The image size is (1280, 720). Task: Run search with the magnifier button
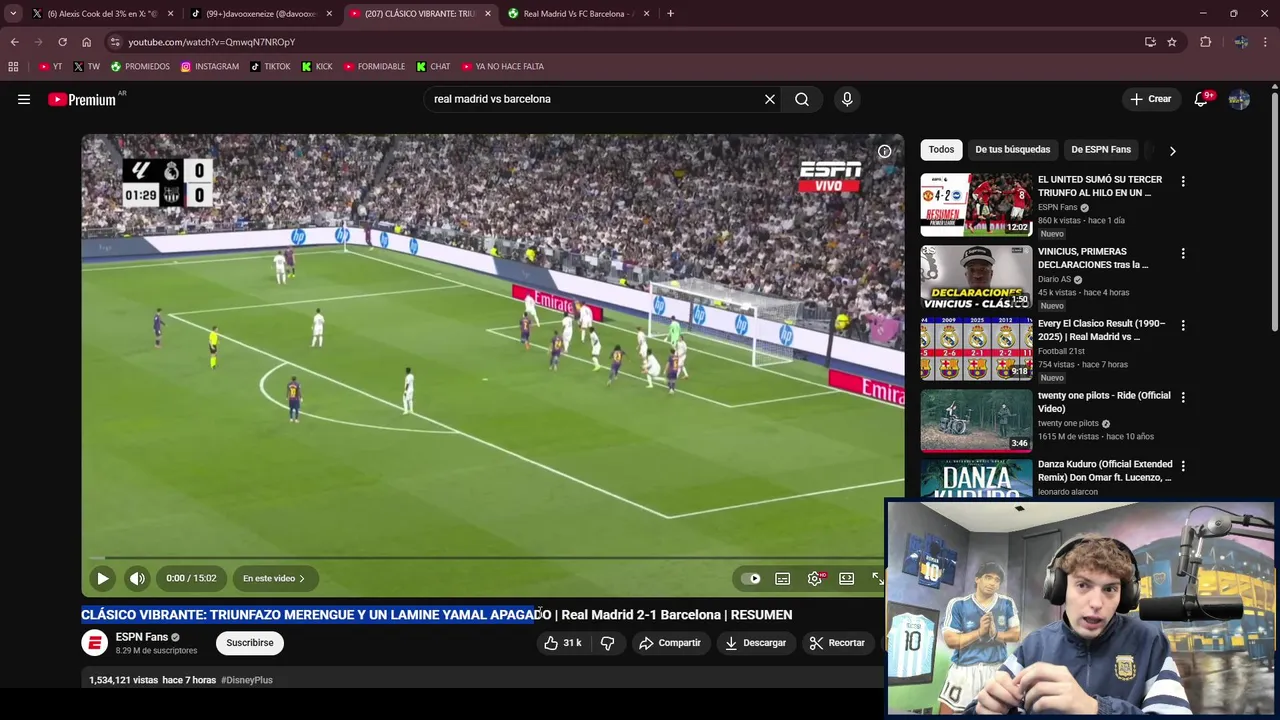(802, 99)
